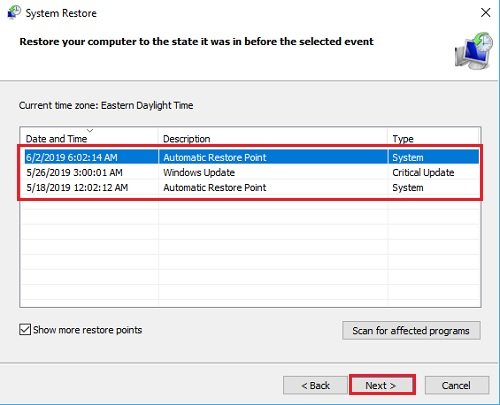
Task: Click the System type of the 5/18/2019 entry
Action: click(x=408, y=188)
